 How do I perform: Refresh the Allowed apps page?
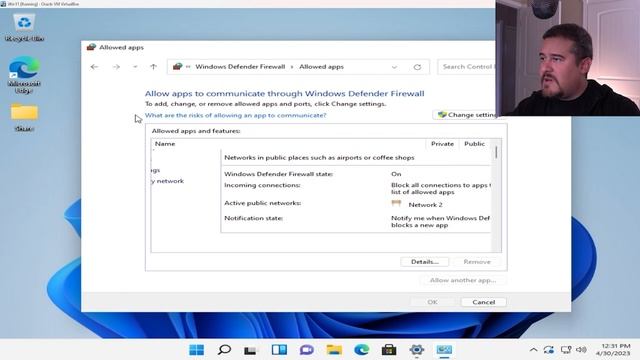[x=417, y=67]
